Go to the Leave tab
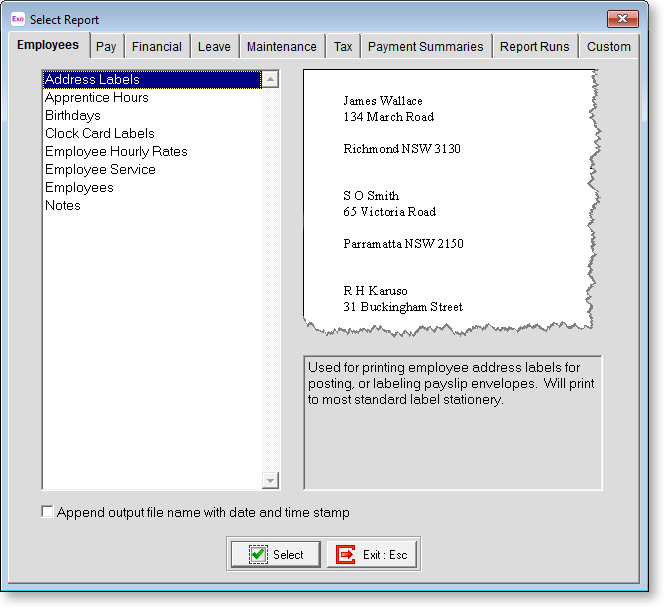Image resolution: width=664 pixels, height=607 pixels. coord(214,46)
